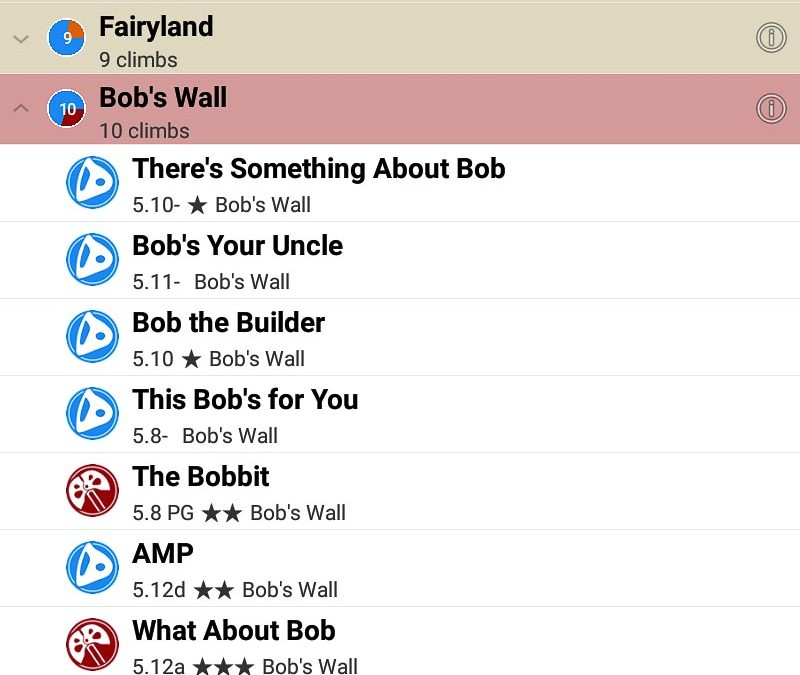Open info for Fairyland area
The image size is (800, 675).
(770, 38)
